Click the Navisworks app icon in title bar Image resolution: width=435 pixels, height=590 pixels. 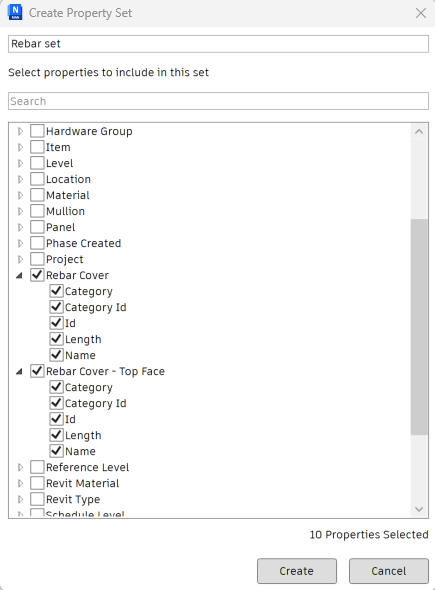coord(15,12)
